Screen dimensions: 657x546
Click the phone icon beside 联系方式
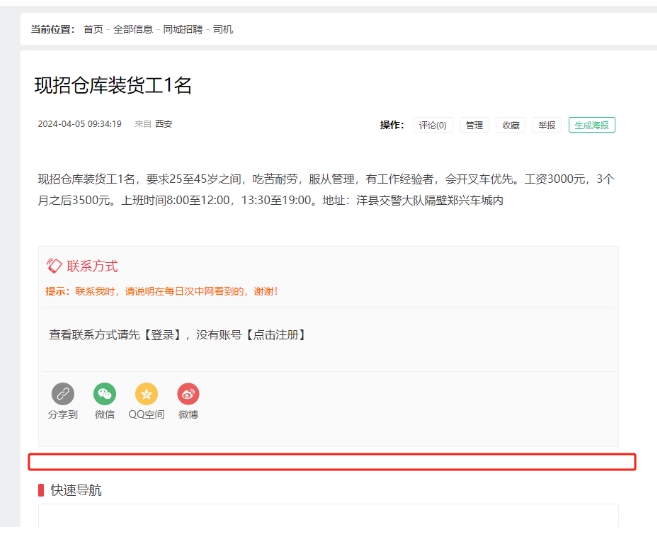pos(54,266)
